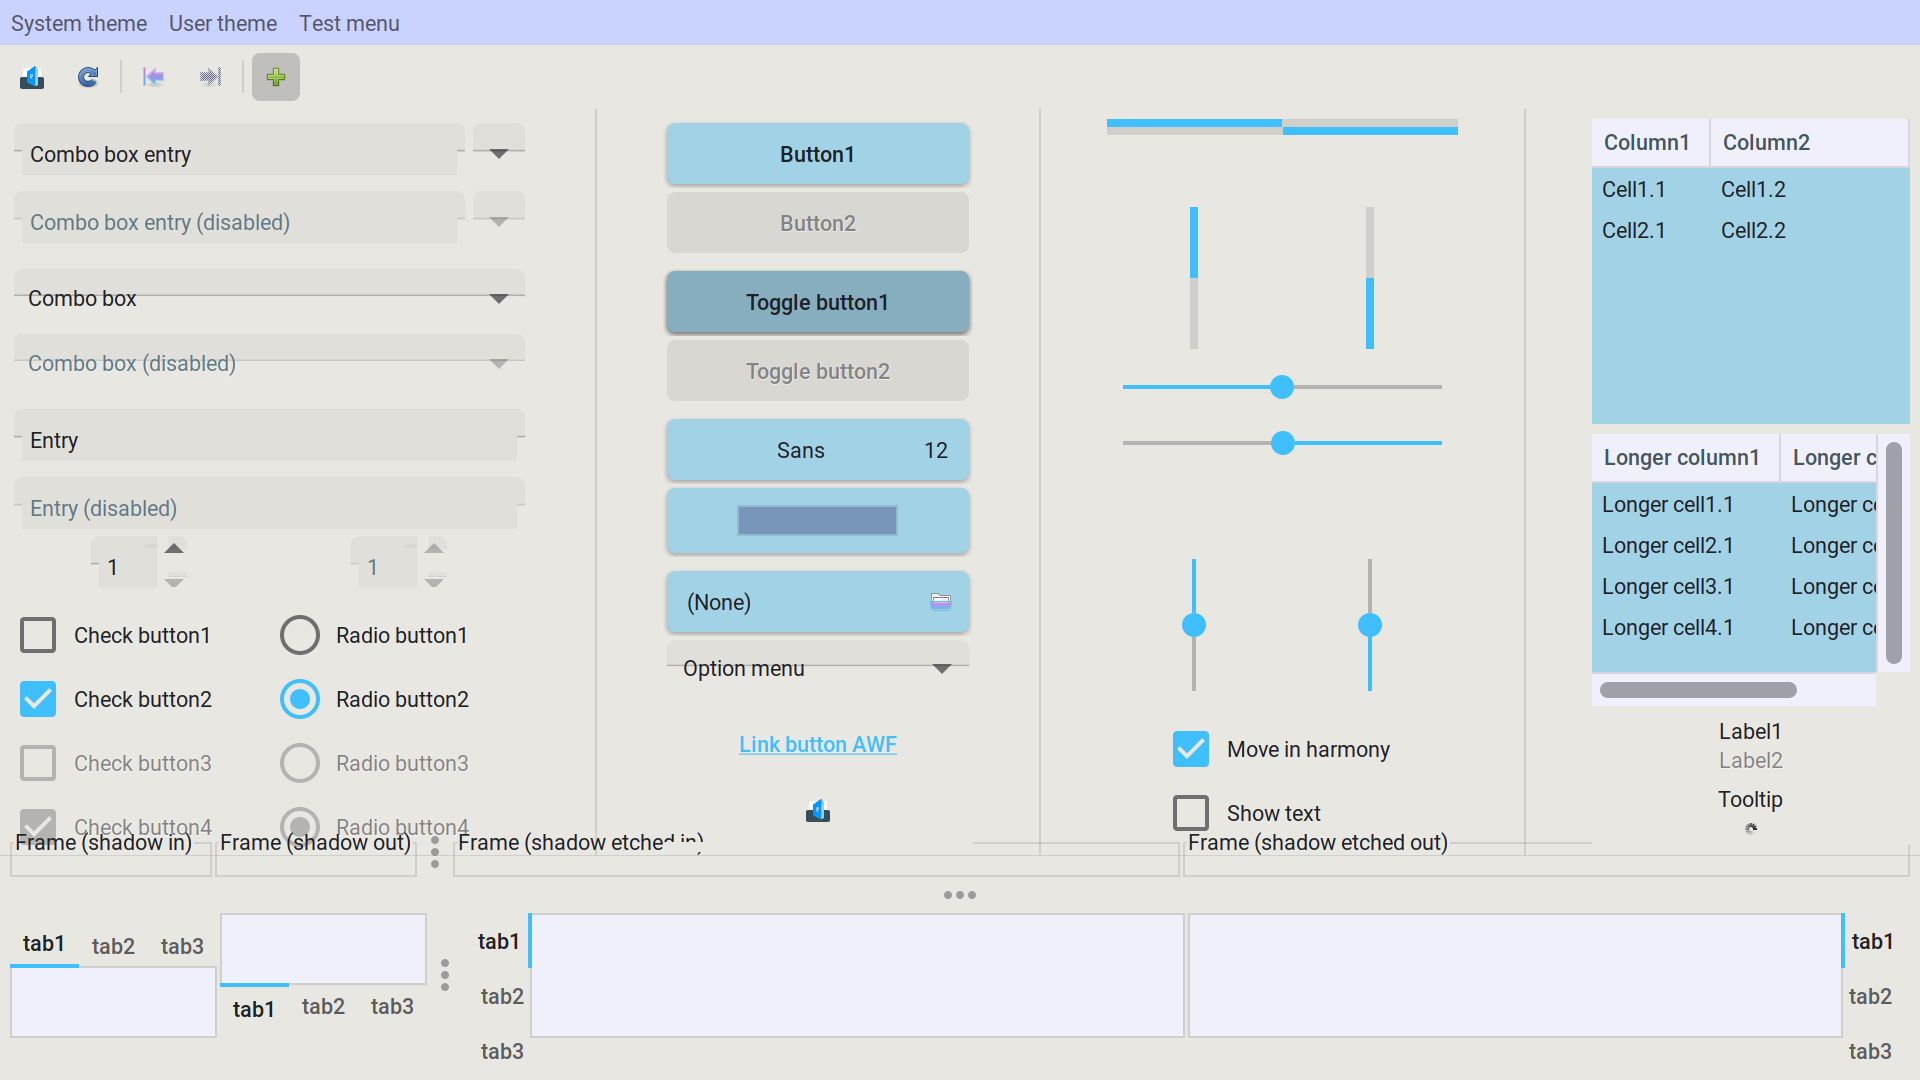Select Radio button1

300,635
